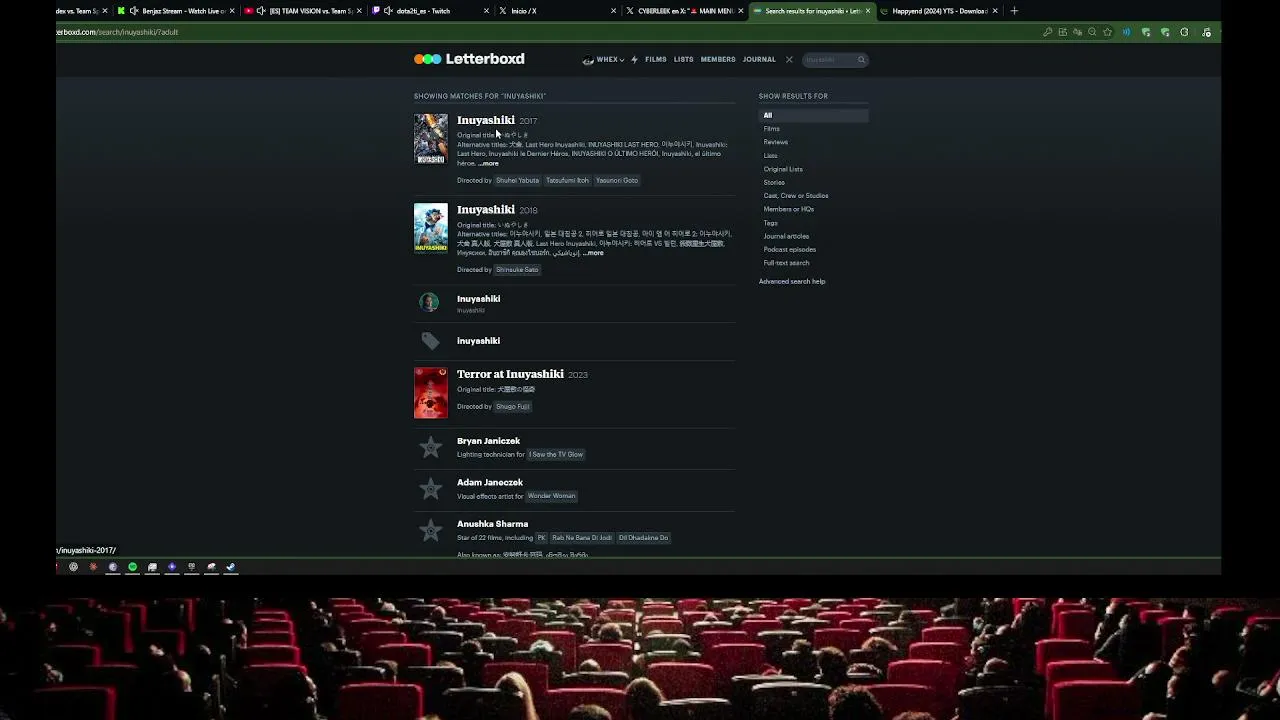Click the browser address bar URL
Viewport: 1280px width, 720px height.
[x=118, y=32]
